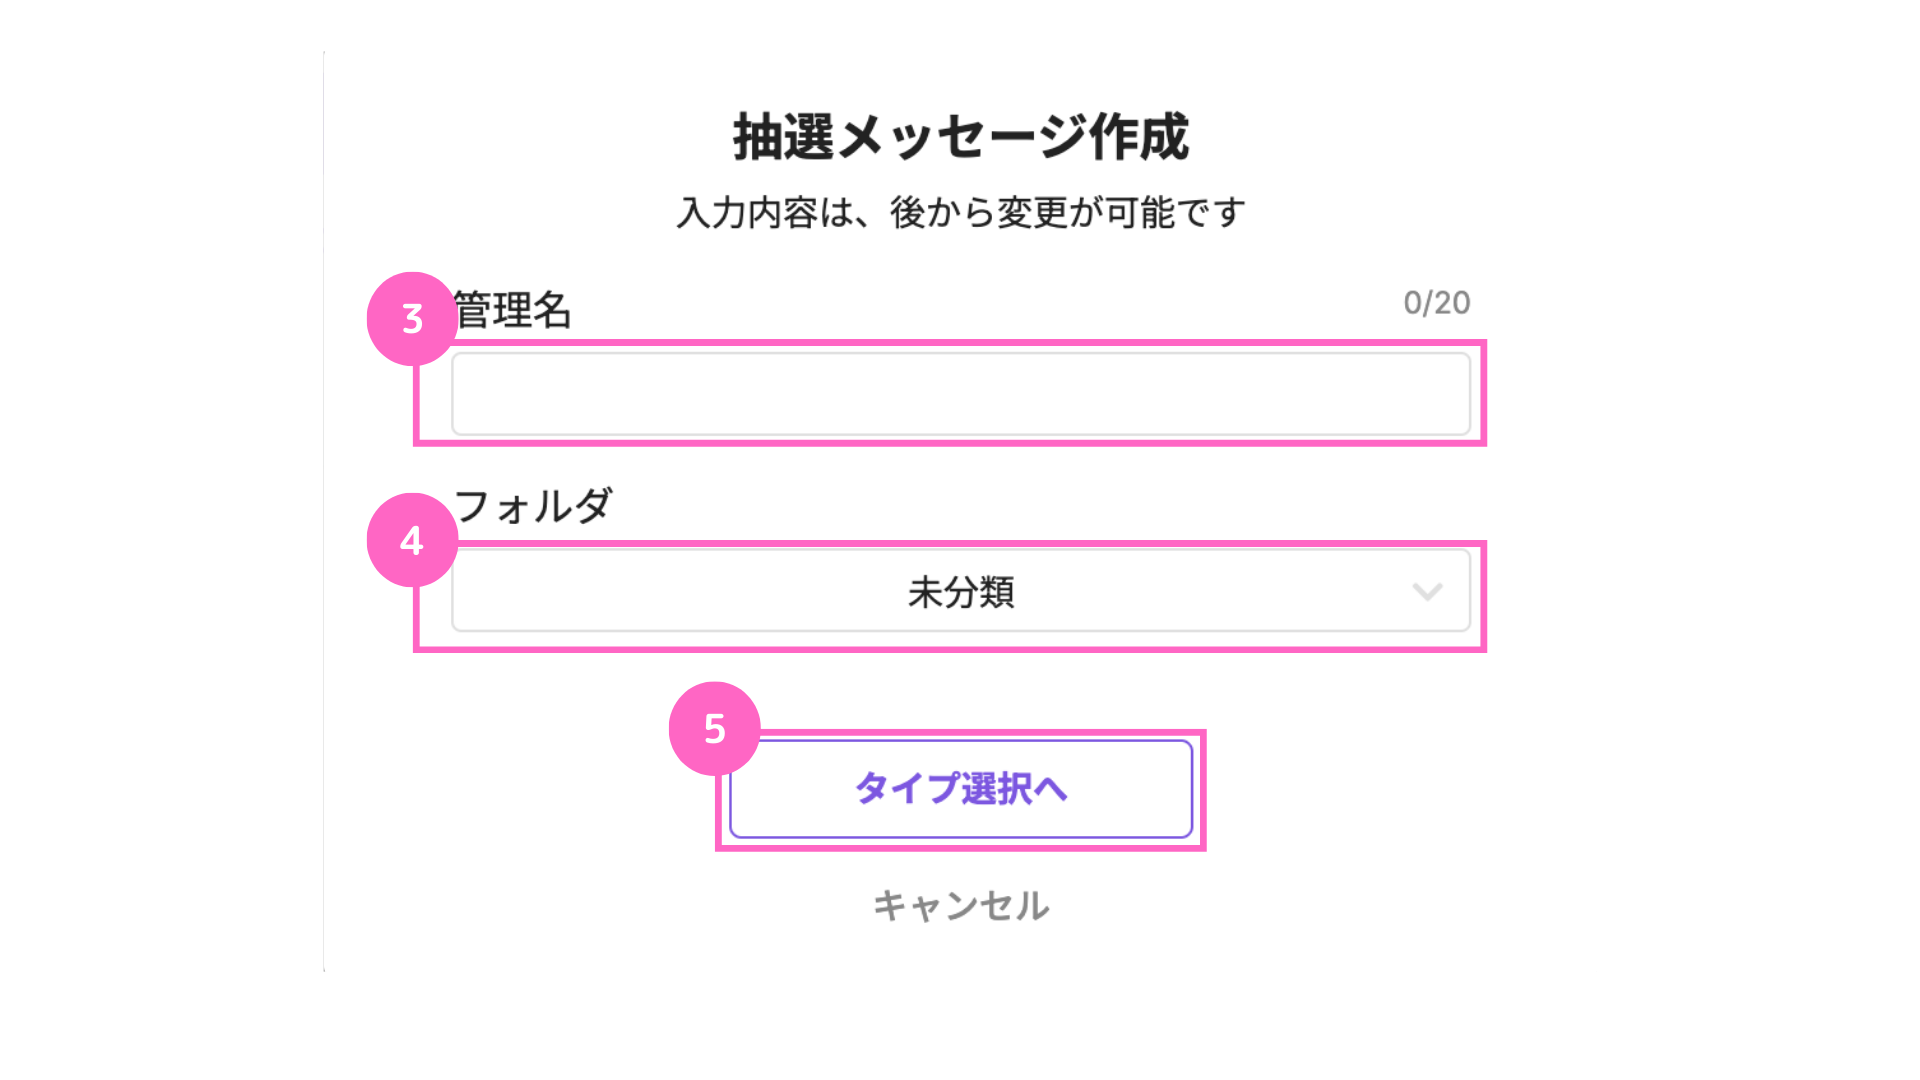This screenshot has width=1920, height=1080.
Task: Expand the folder selection combo box
Action: [960, 591]
